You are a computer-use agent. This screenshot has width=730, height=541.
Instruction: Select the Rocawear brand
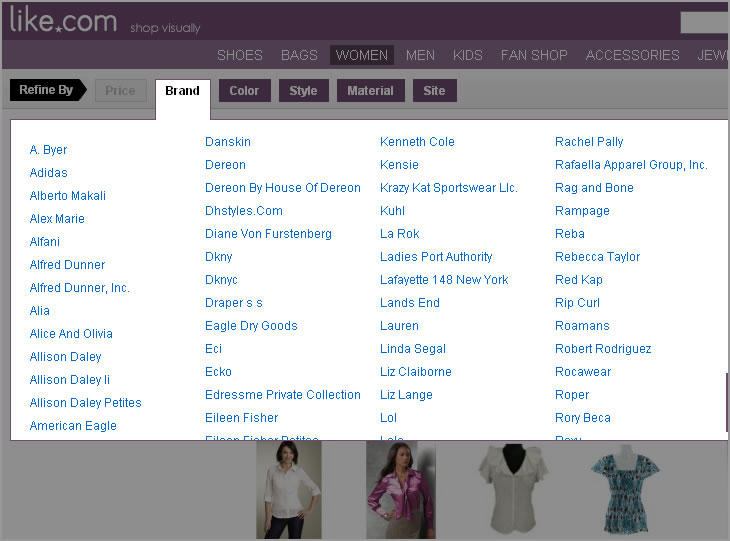(583, 372)
